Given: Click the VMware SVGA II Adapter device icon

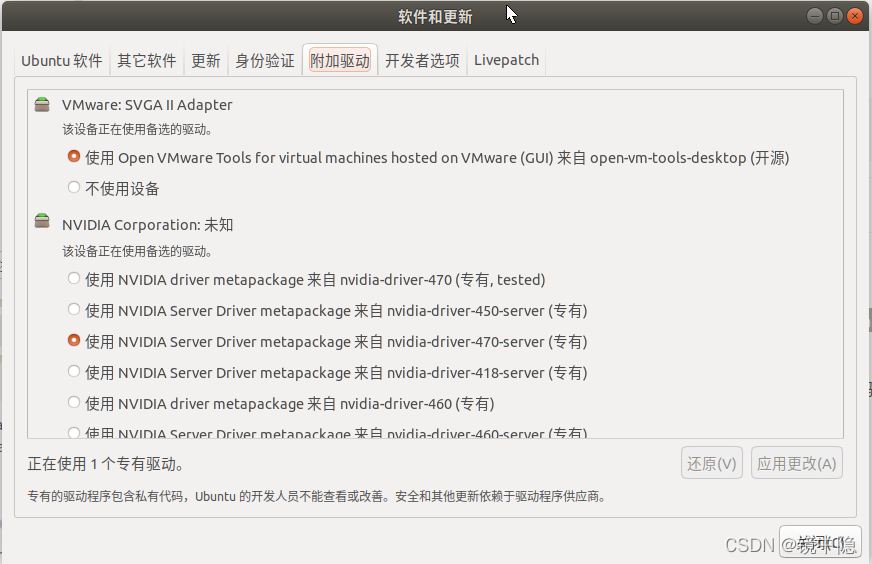Looking at the screenshot, I should pyautogui.click(x=42, y=105).
